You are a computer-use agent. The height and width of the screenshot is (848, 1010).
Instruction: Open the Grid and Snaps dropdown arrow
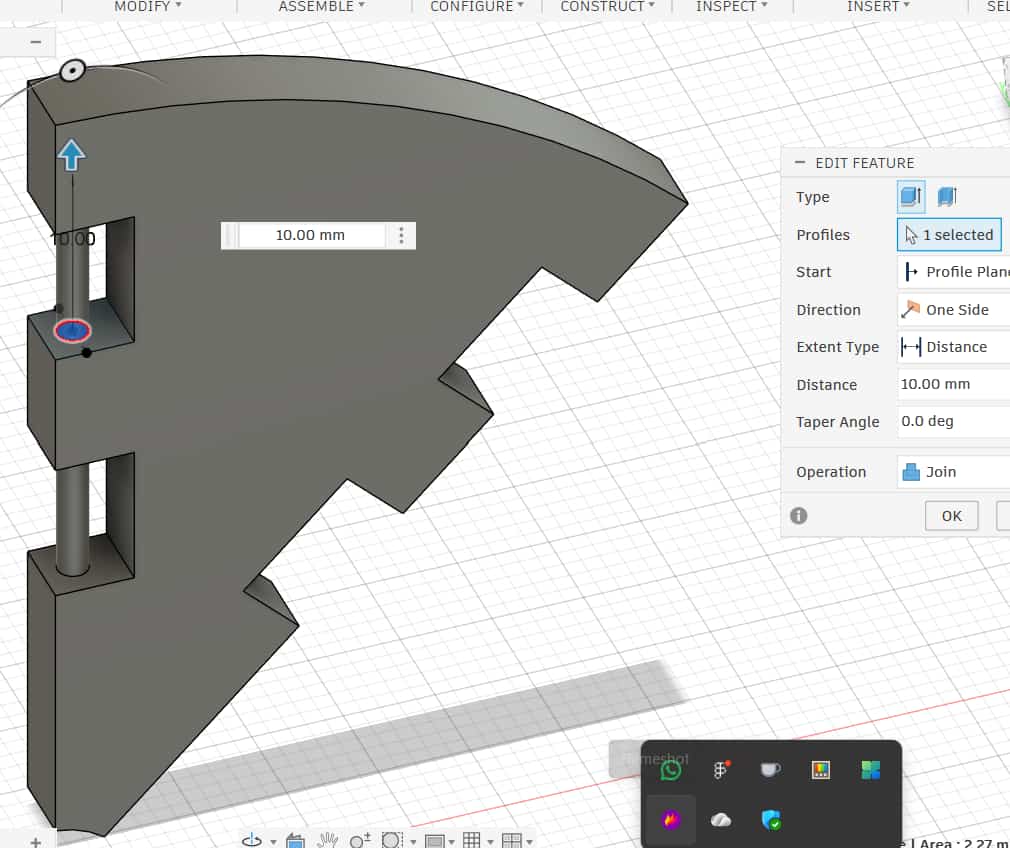pyautogui.click(x=491, y=842)
